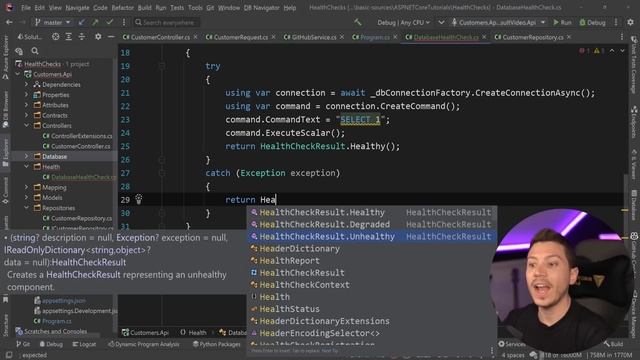Open the Refactor menu

(x=122, y=8)
